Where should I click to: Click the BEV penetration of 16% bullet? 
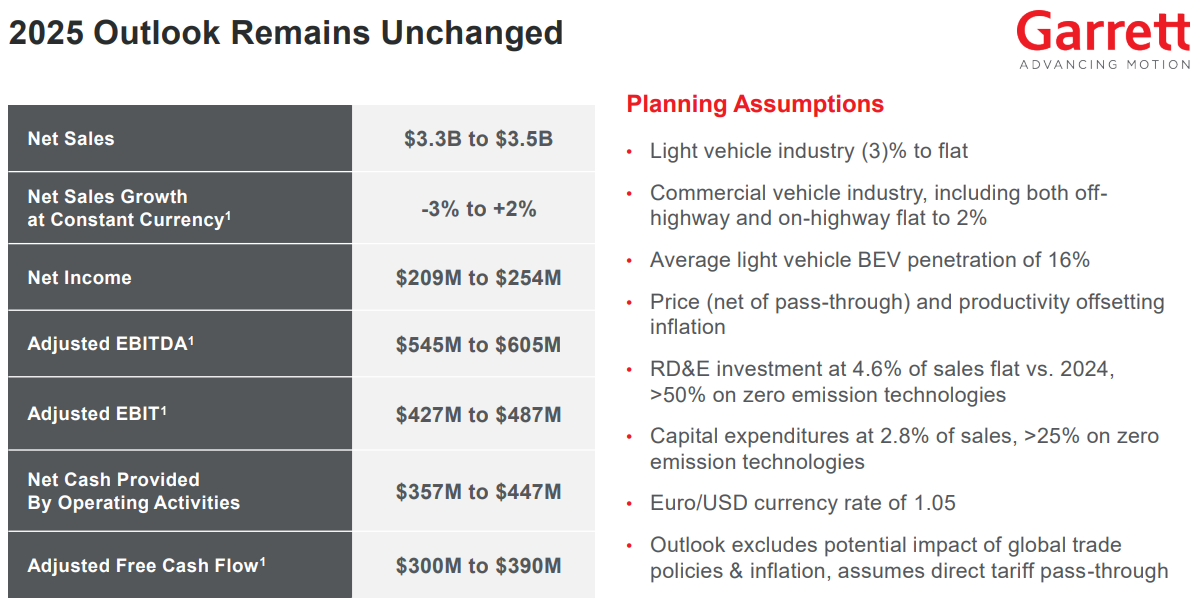(x=869, y=260)
